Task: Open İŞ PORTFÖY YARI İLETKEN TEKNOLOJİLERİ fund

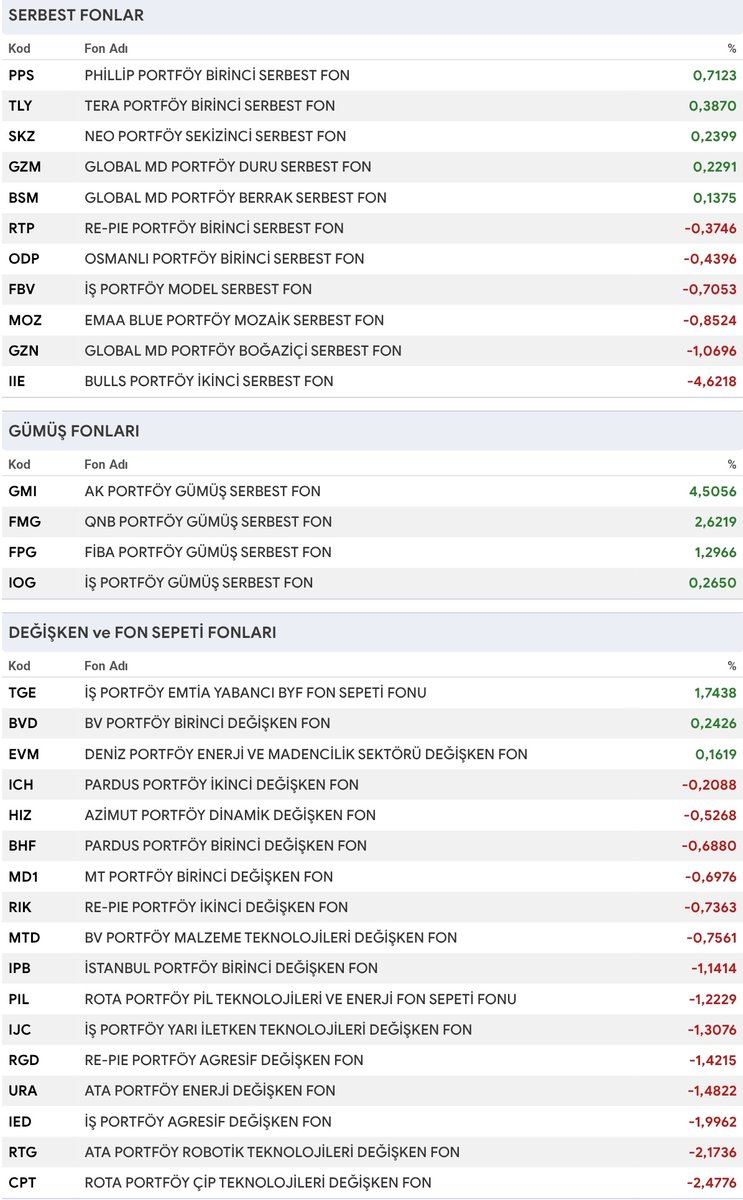Action: (278, 1030)
